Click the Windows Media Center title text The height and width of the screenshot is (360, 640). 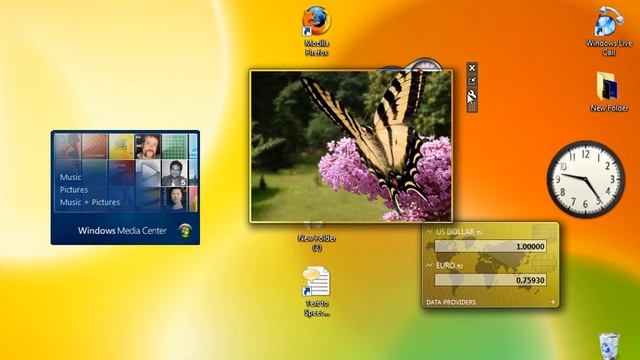coord(122,231)
